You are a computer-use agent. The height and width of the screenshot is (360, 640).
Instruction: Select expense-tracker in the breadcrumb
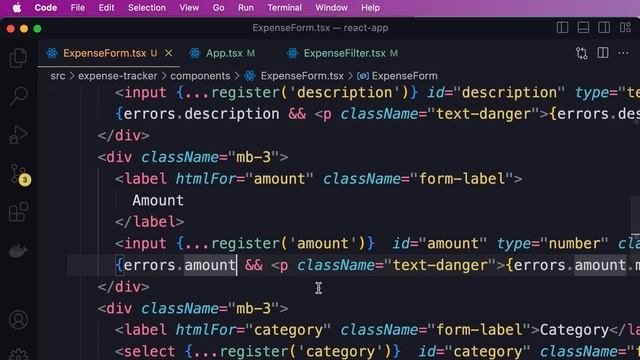click(118, 76)
